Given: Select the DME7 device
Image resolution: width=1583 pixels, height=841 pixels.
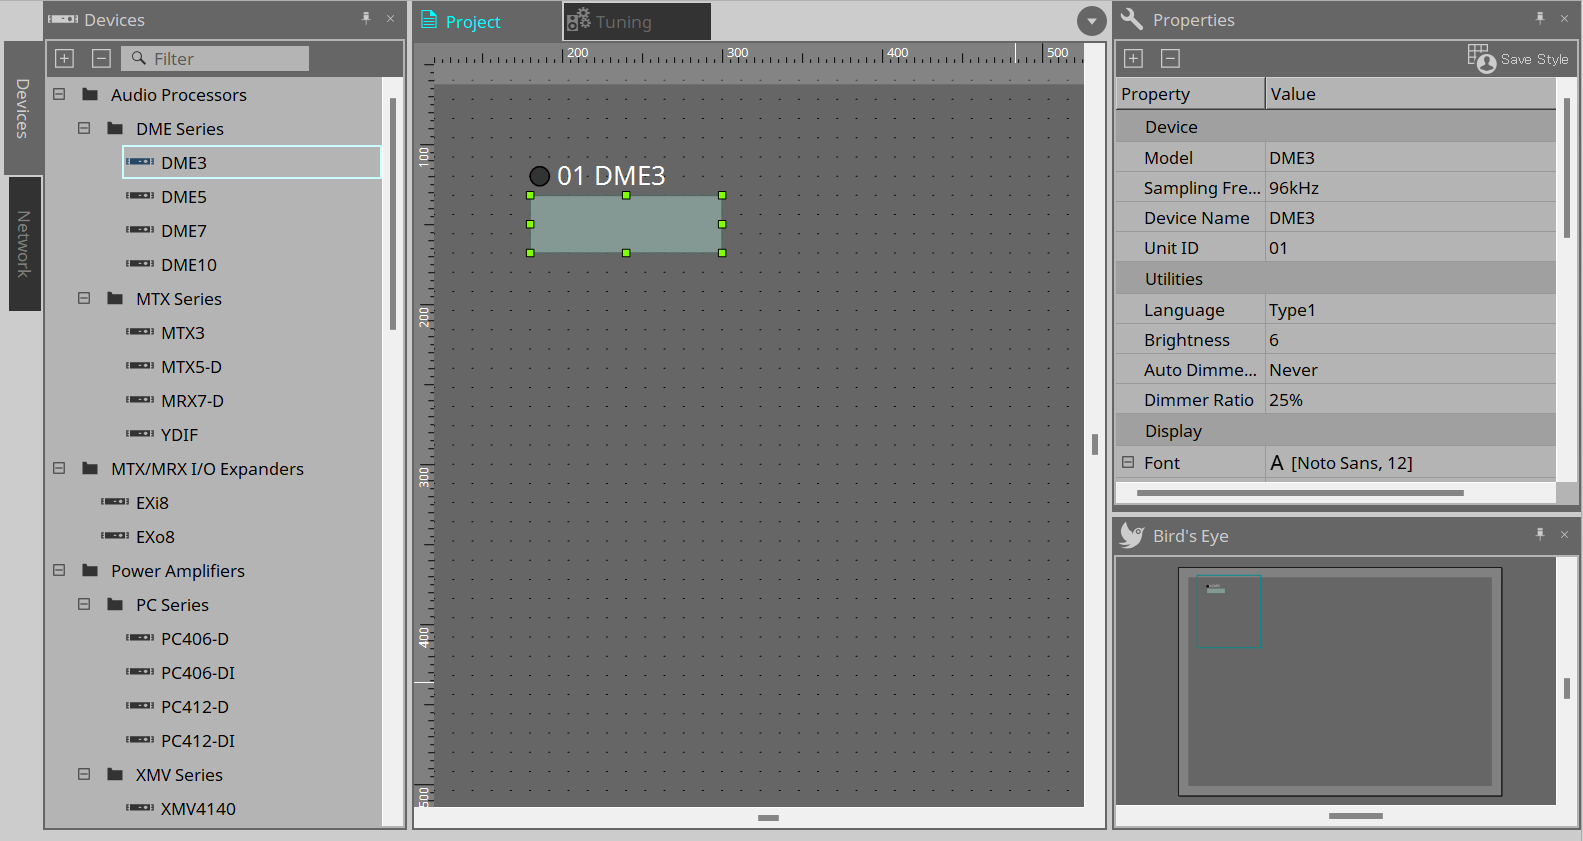Looking at the screenshot, I should tap(184, 231).
